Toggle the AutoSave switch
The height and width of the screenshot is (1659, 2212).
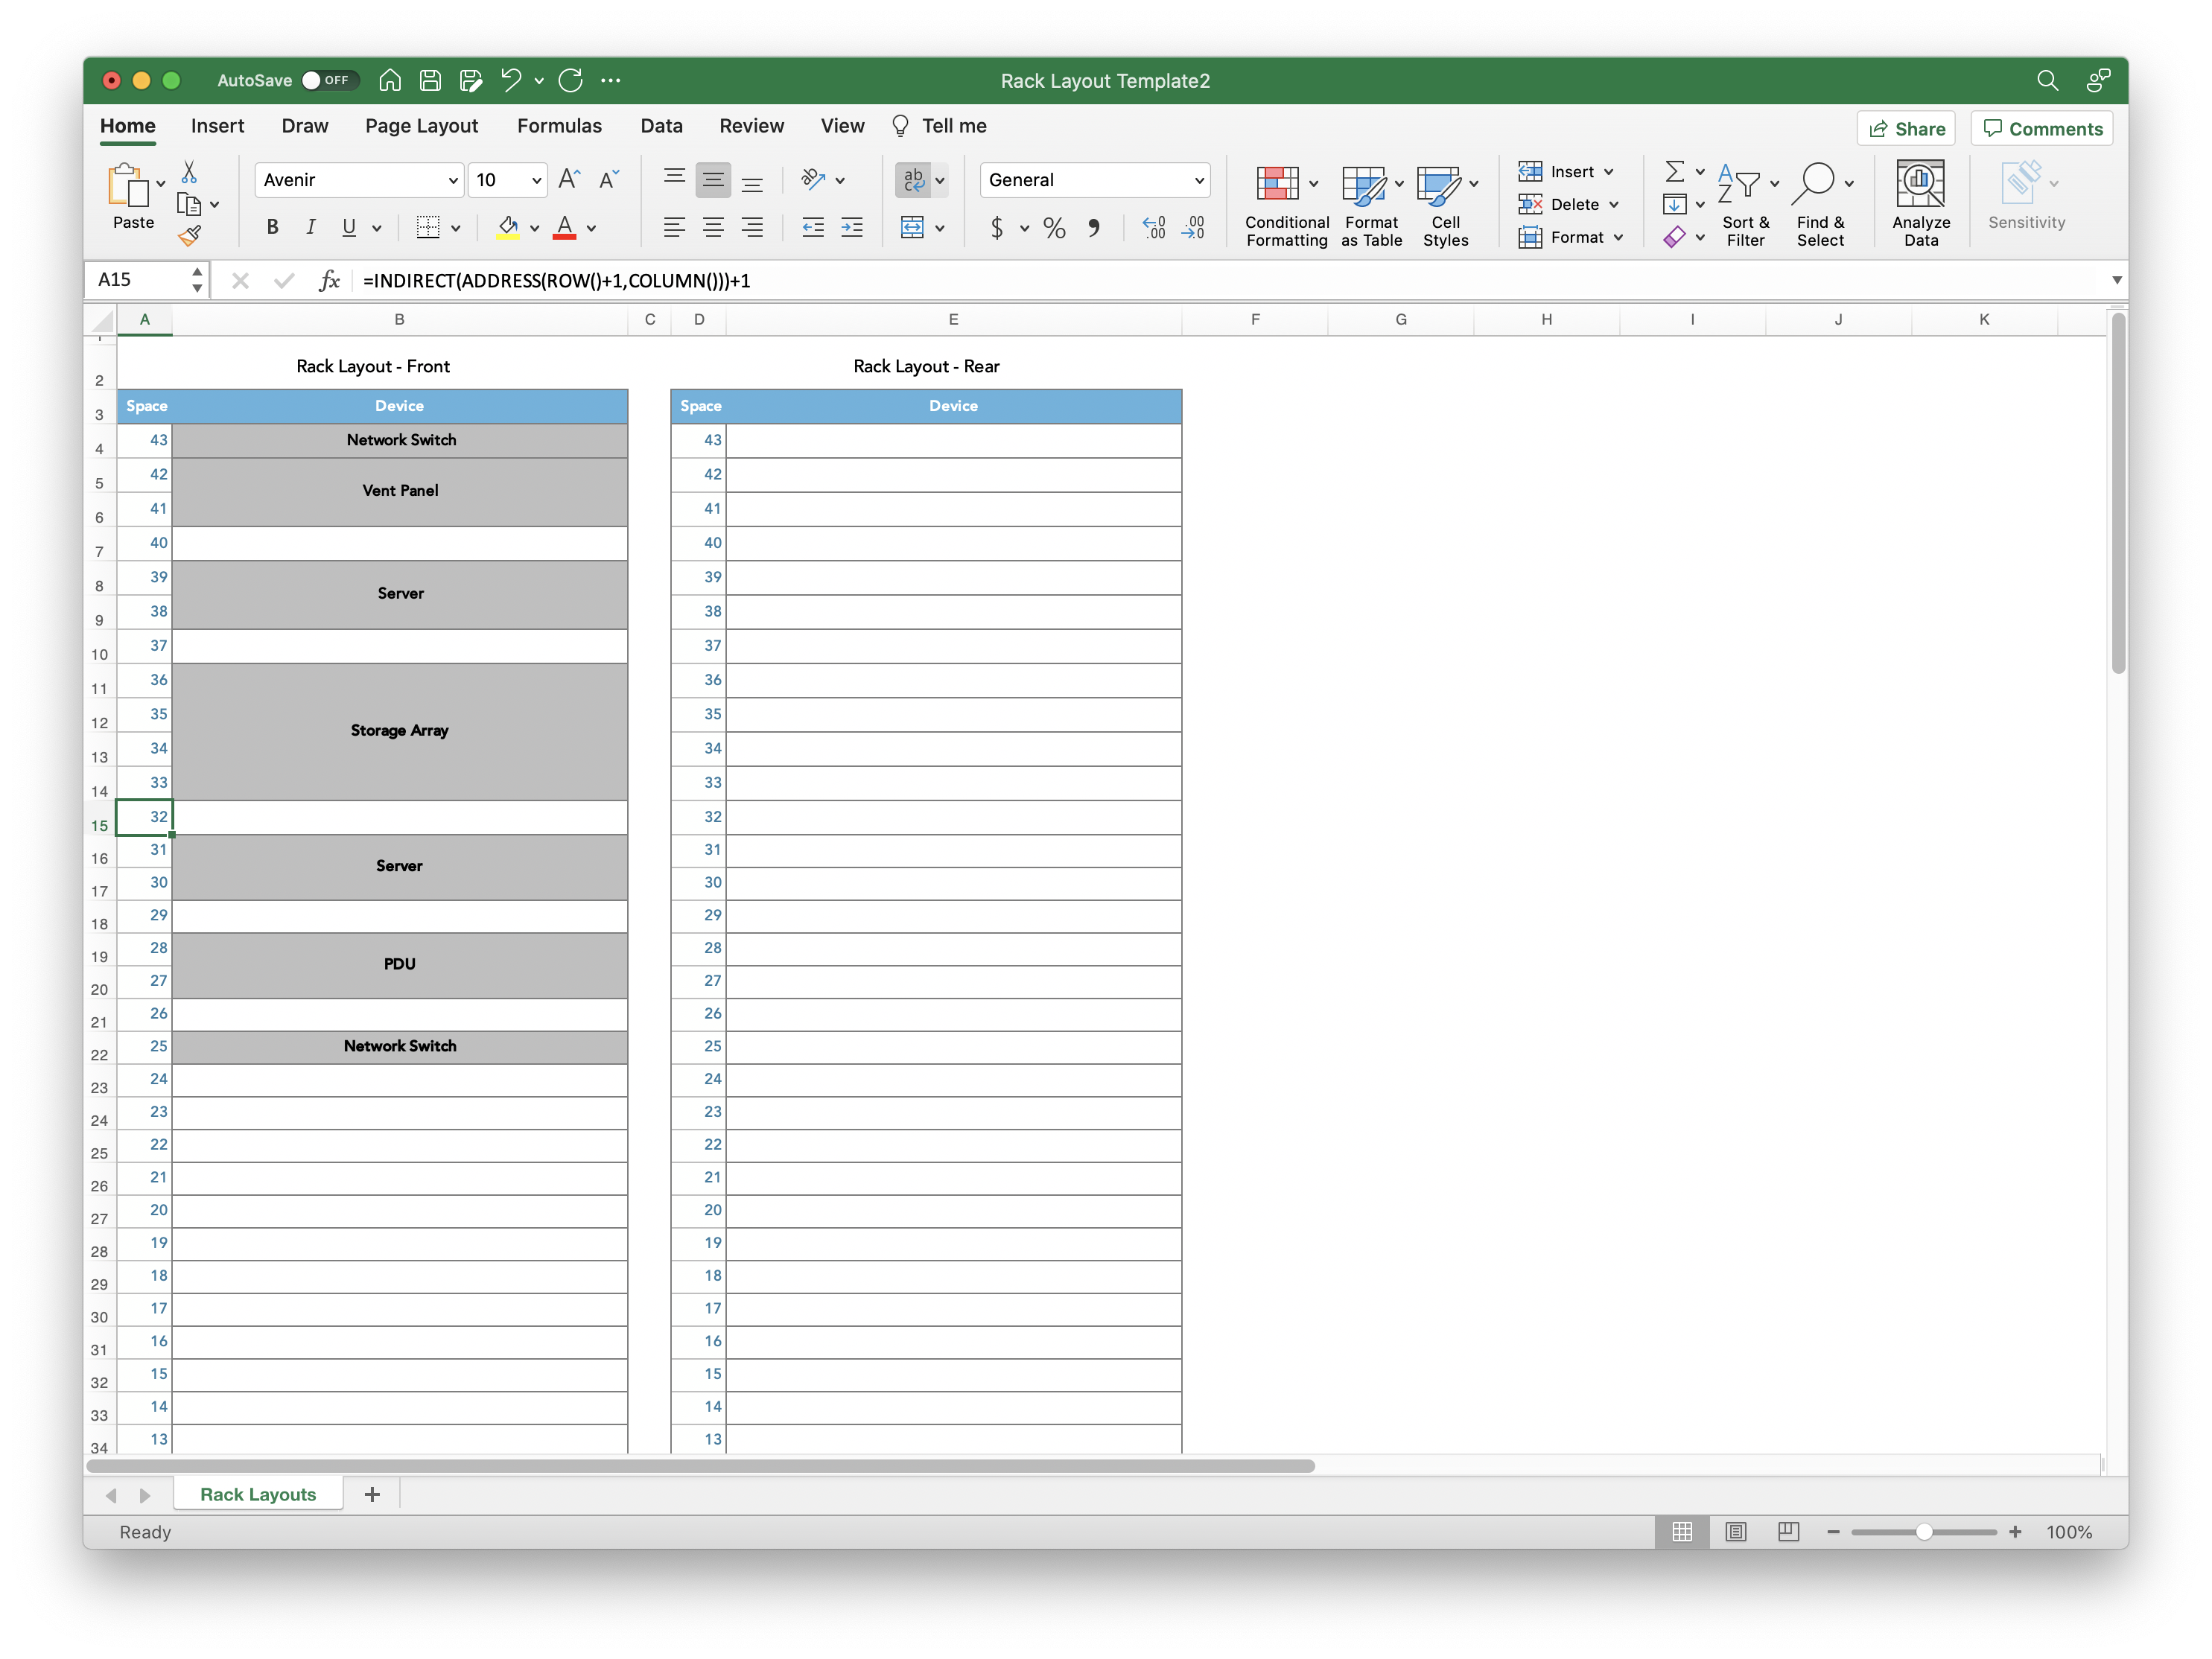(328, 81)
